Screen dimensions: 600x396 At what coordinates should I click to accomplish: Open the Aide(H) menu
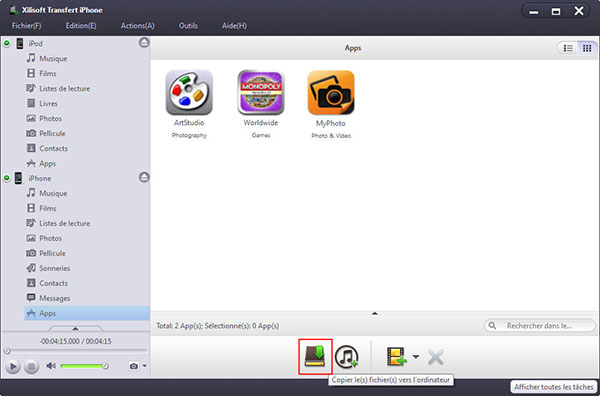point(234,26)
